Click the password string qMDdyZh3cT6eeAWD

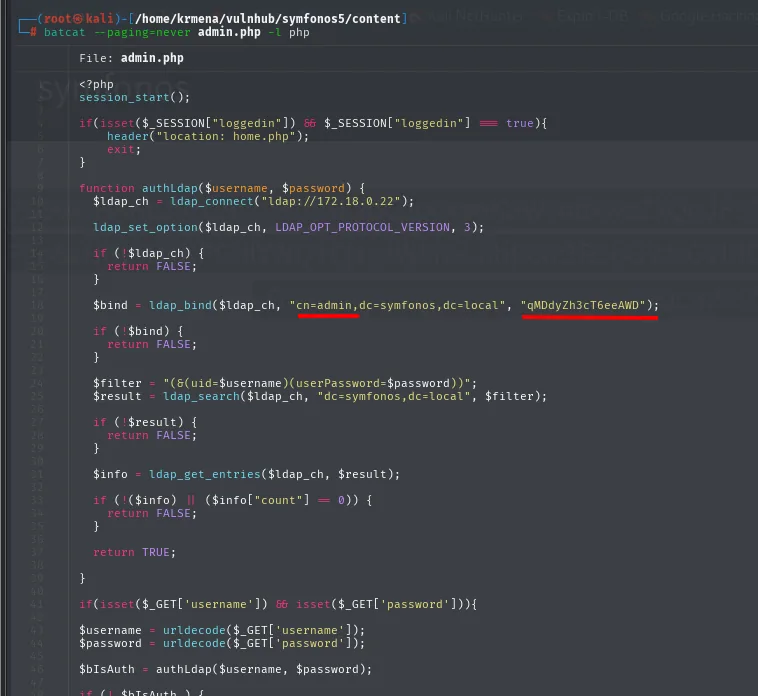(583, 305)
